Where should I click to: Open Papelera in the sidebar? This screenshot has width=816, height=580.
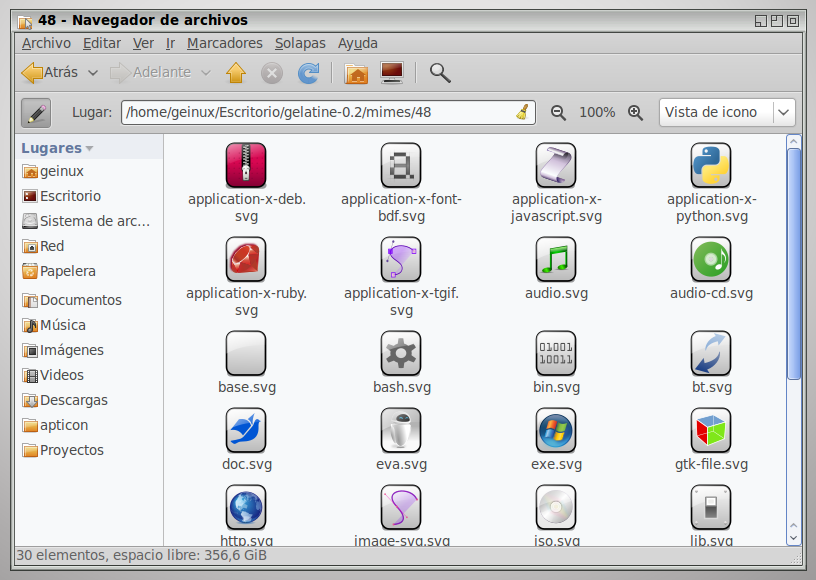coord(59,271)
